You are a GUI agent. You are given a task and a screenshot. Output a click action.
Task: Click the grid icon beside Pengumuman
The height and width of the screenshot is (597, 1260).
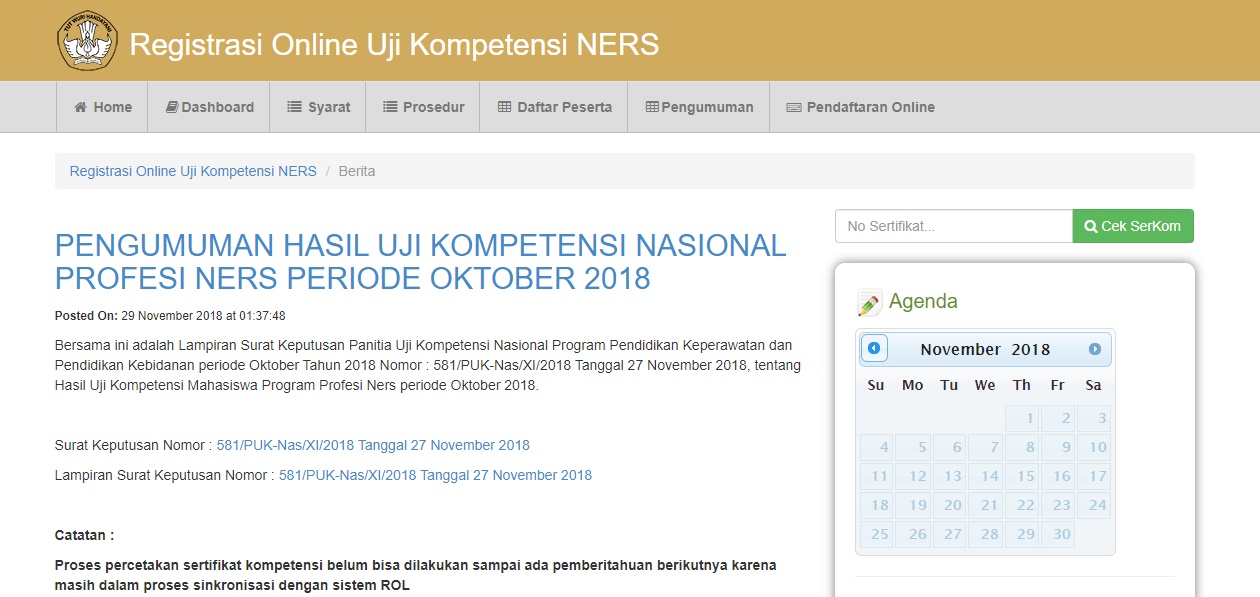click(655, 106)
